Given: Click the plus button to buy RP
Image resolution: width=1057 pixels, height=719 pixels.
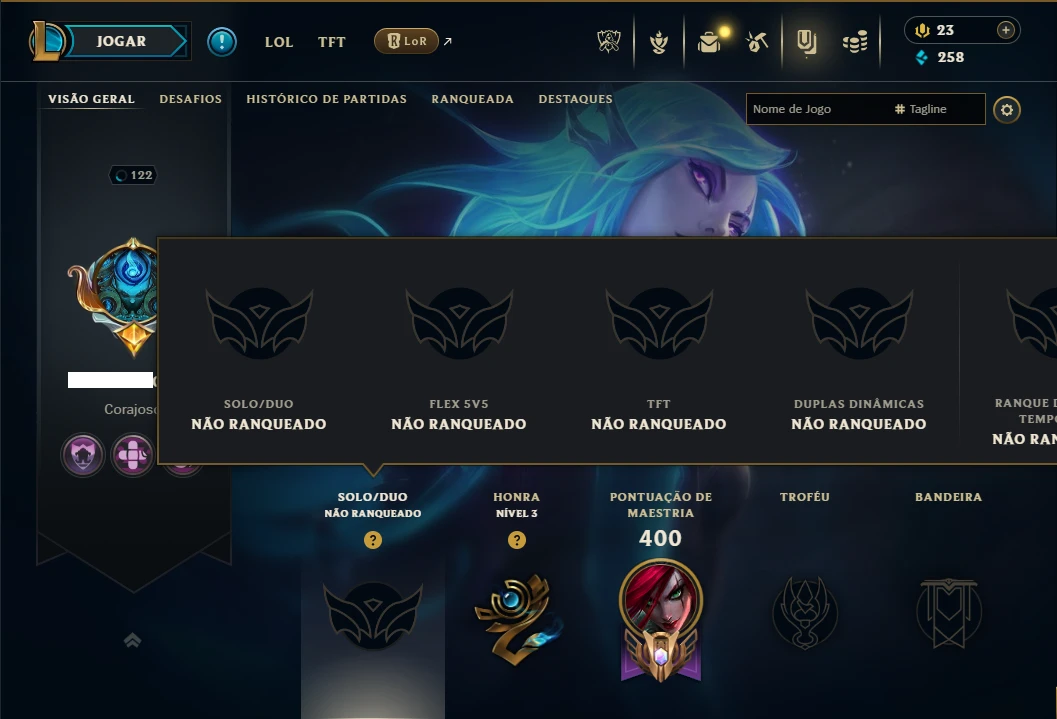Looking at the screenshot, I should [x=1005, y=30].
